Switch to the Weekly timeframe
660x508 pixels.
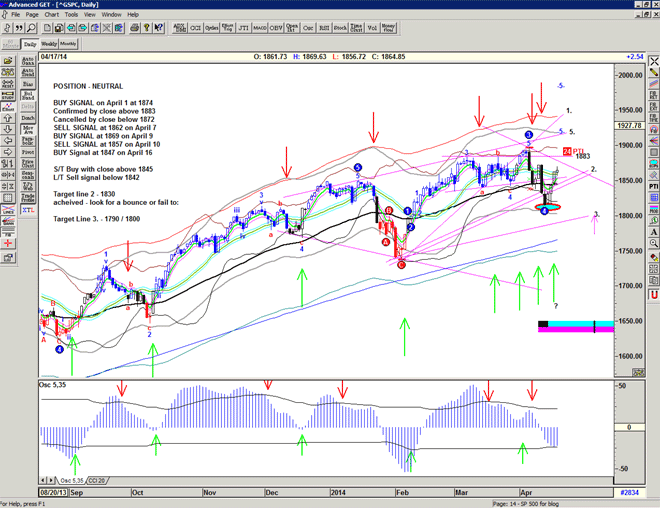(48, 44)
